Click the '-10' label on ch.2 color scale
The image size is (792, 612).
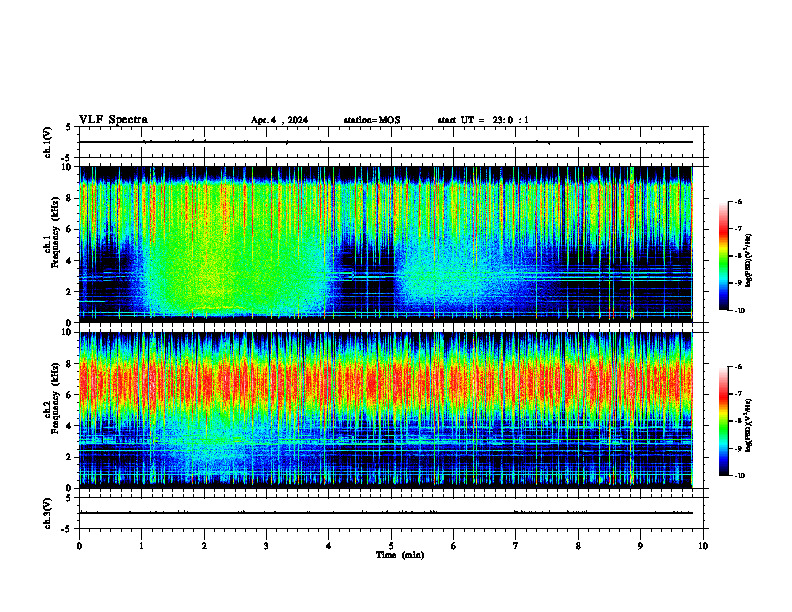[739, 476]
